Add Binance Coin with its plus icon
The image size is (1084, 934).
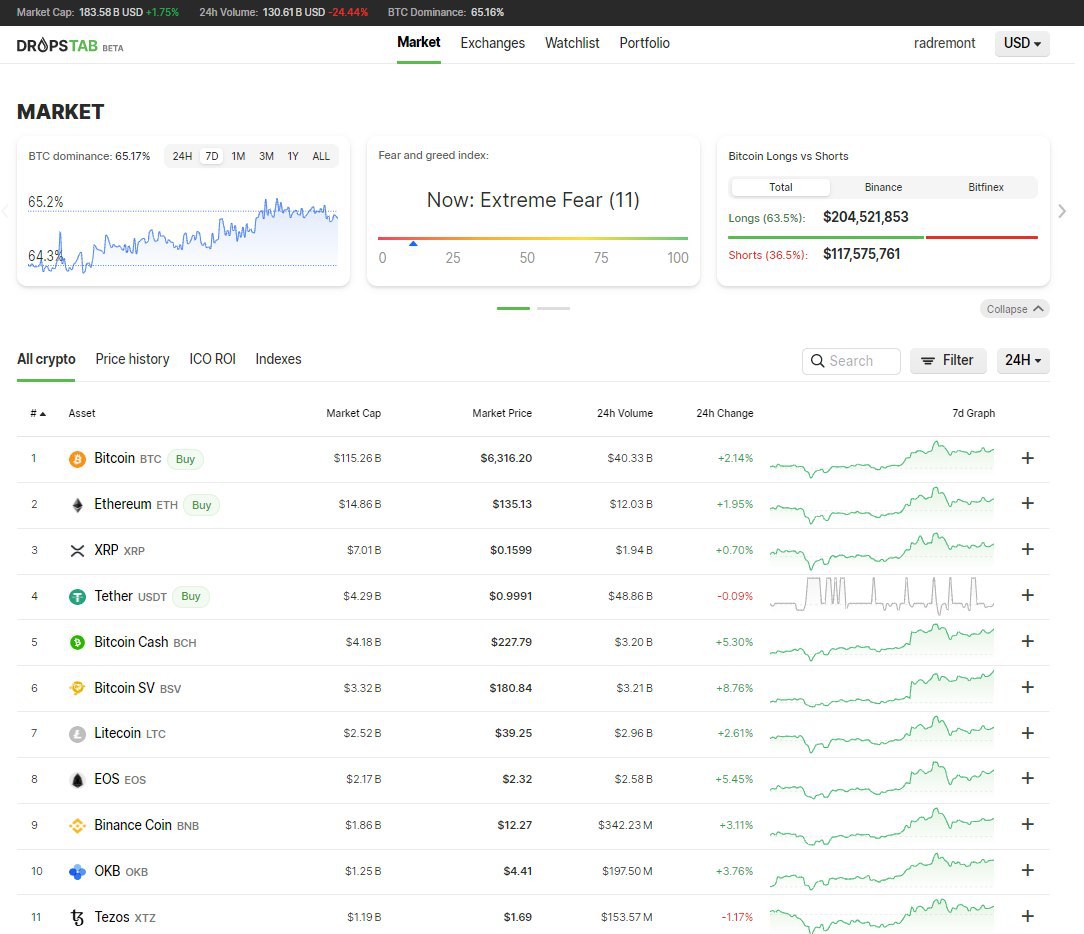click(1028, 824)
